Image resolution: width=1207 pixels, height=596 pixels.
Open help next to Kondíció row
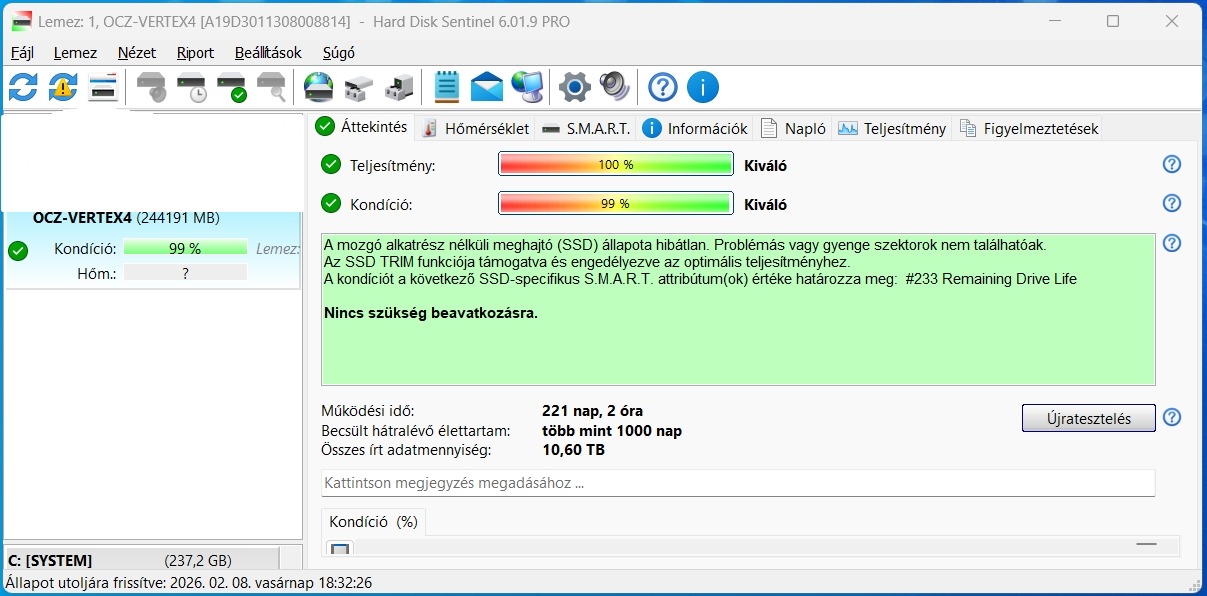(1172, 203)
